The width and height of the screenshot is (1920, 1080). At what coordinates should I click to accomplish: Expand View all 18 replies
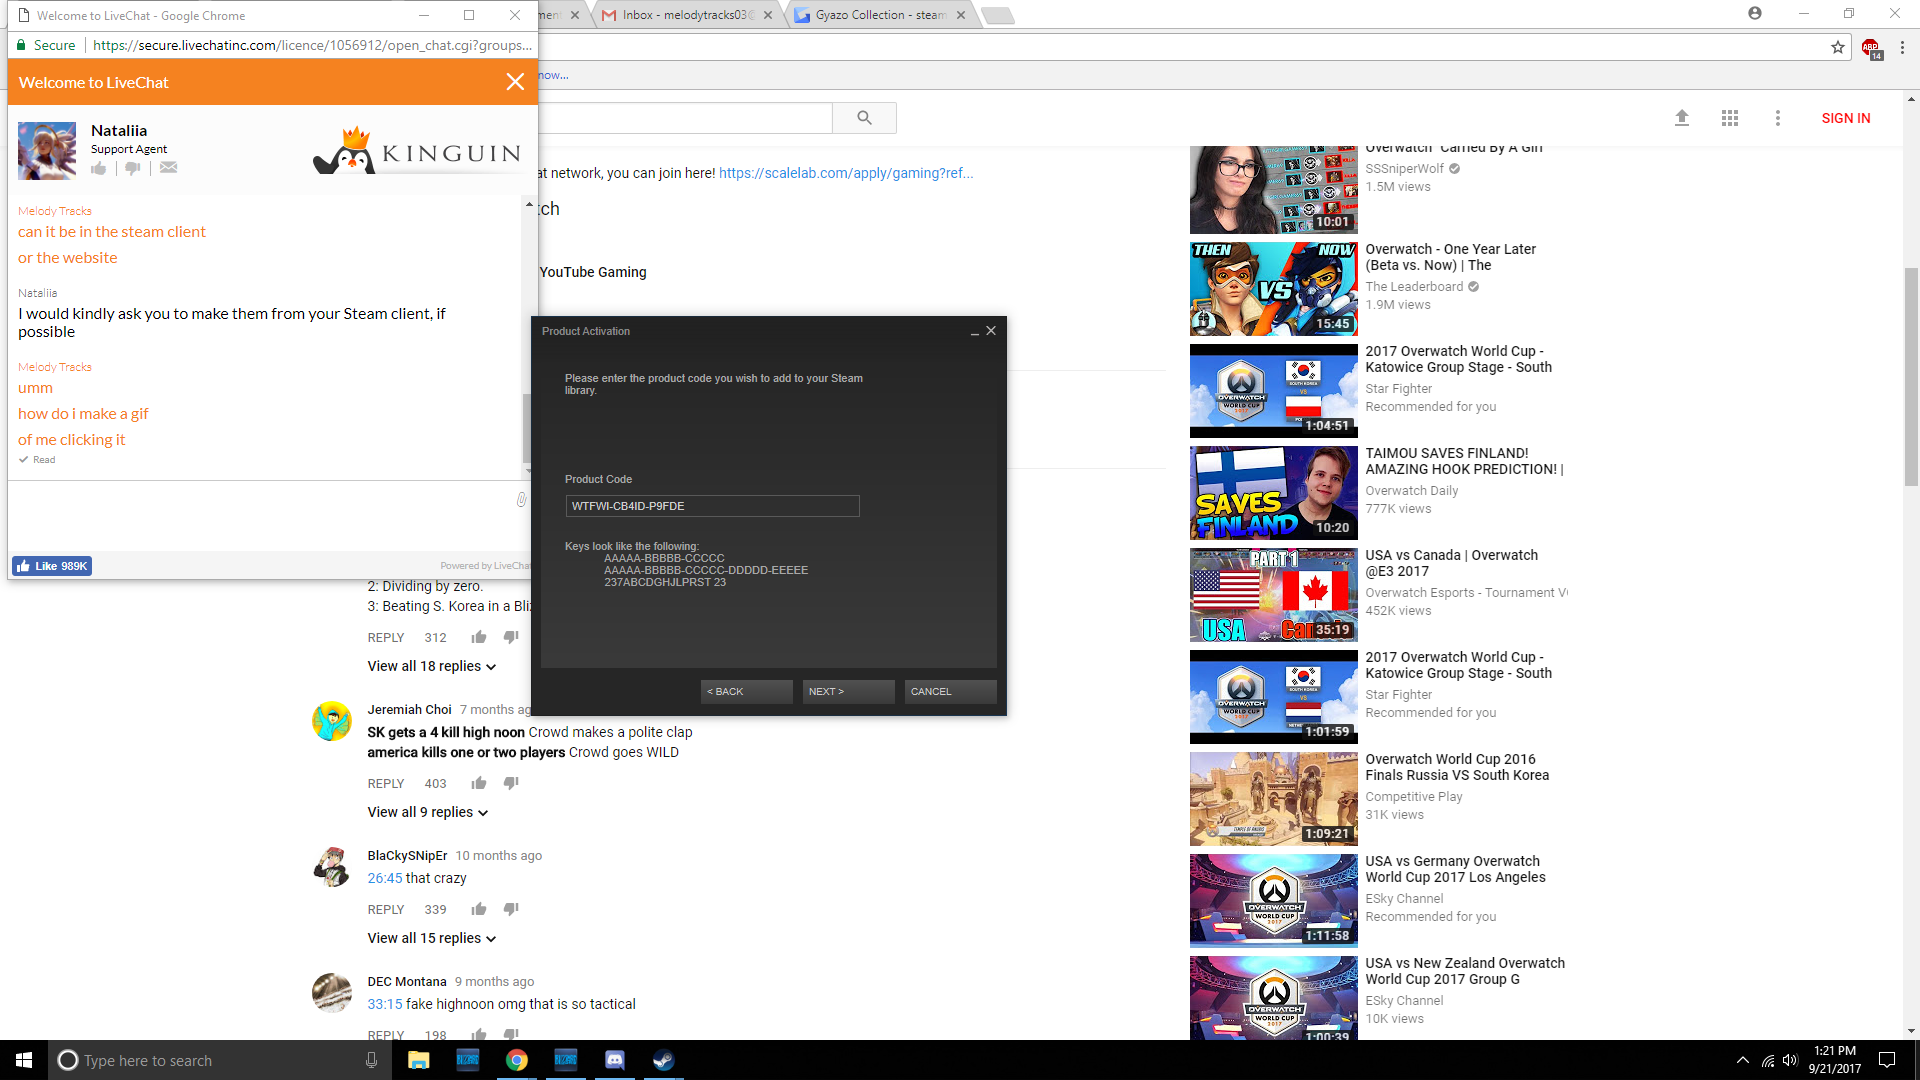click(x=432, y=666)
